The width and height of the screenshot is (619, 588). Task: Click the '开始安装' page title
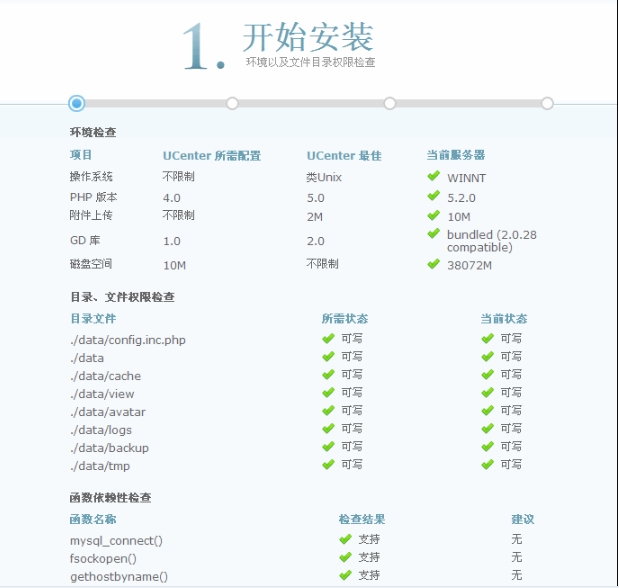coord(308,37)
